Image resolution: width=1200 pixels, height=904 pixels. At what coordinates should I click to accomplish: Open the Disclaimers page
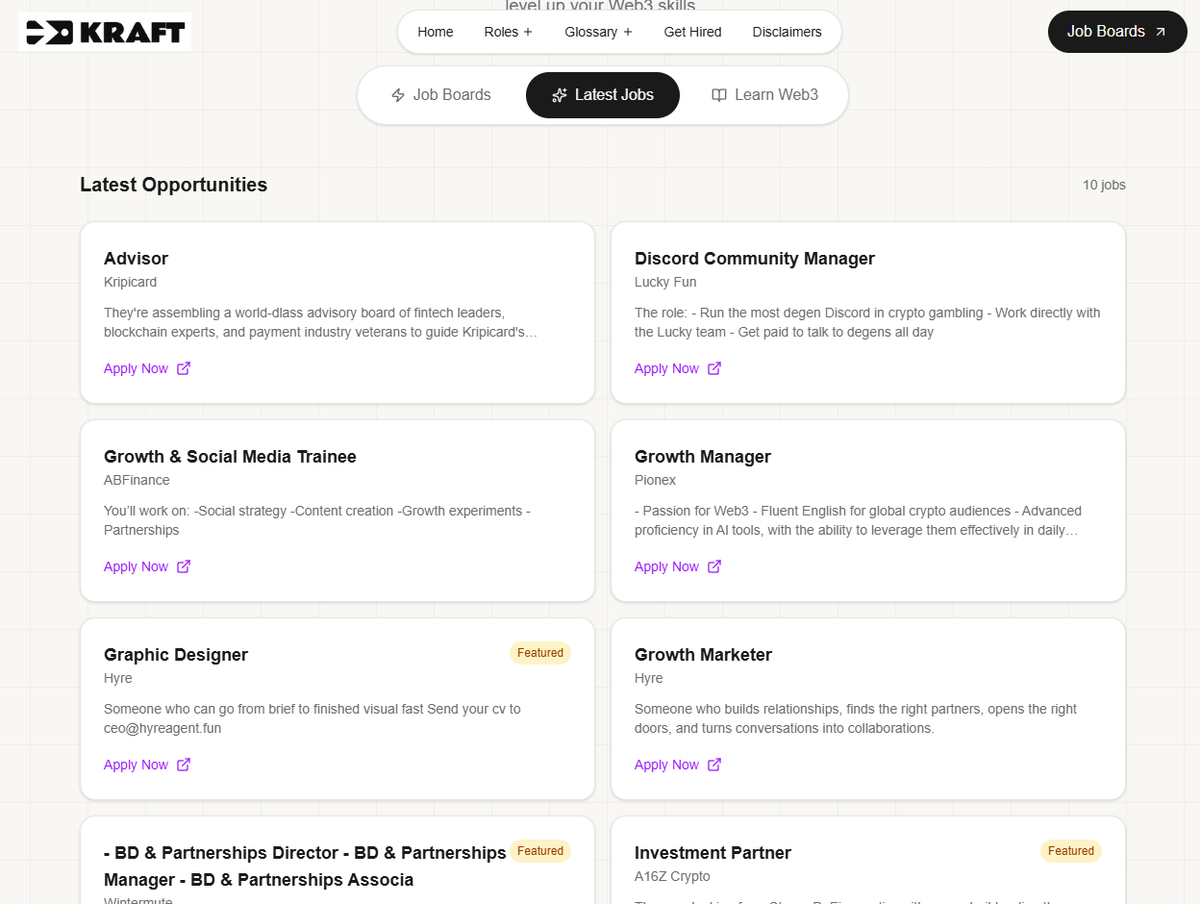click(787, 32)
